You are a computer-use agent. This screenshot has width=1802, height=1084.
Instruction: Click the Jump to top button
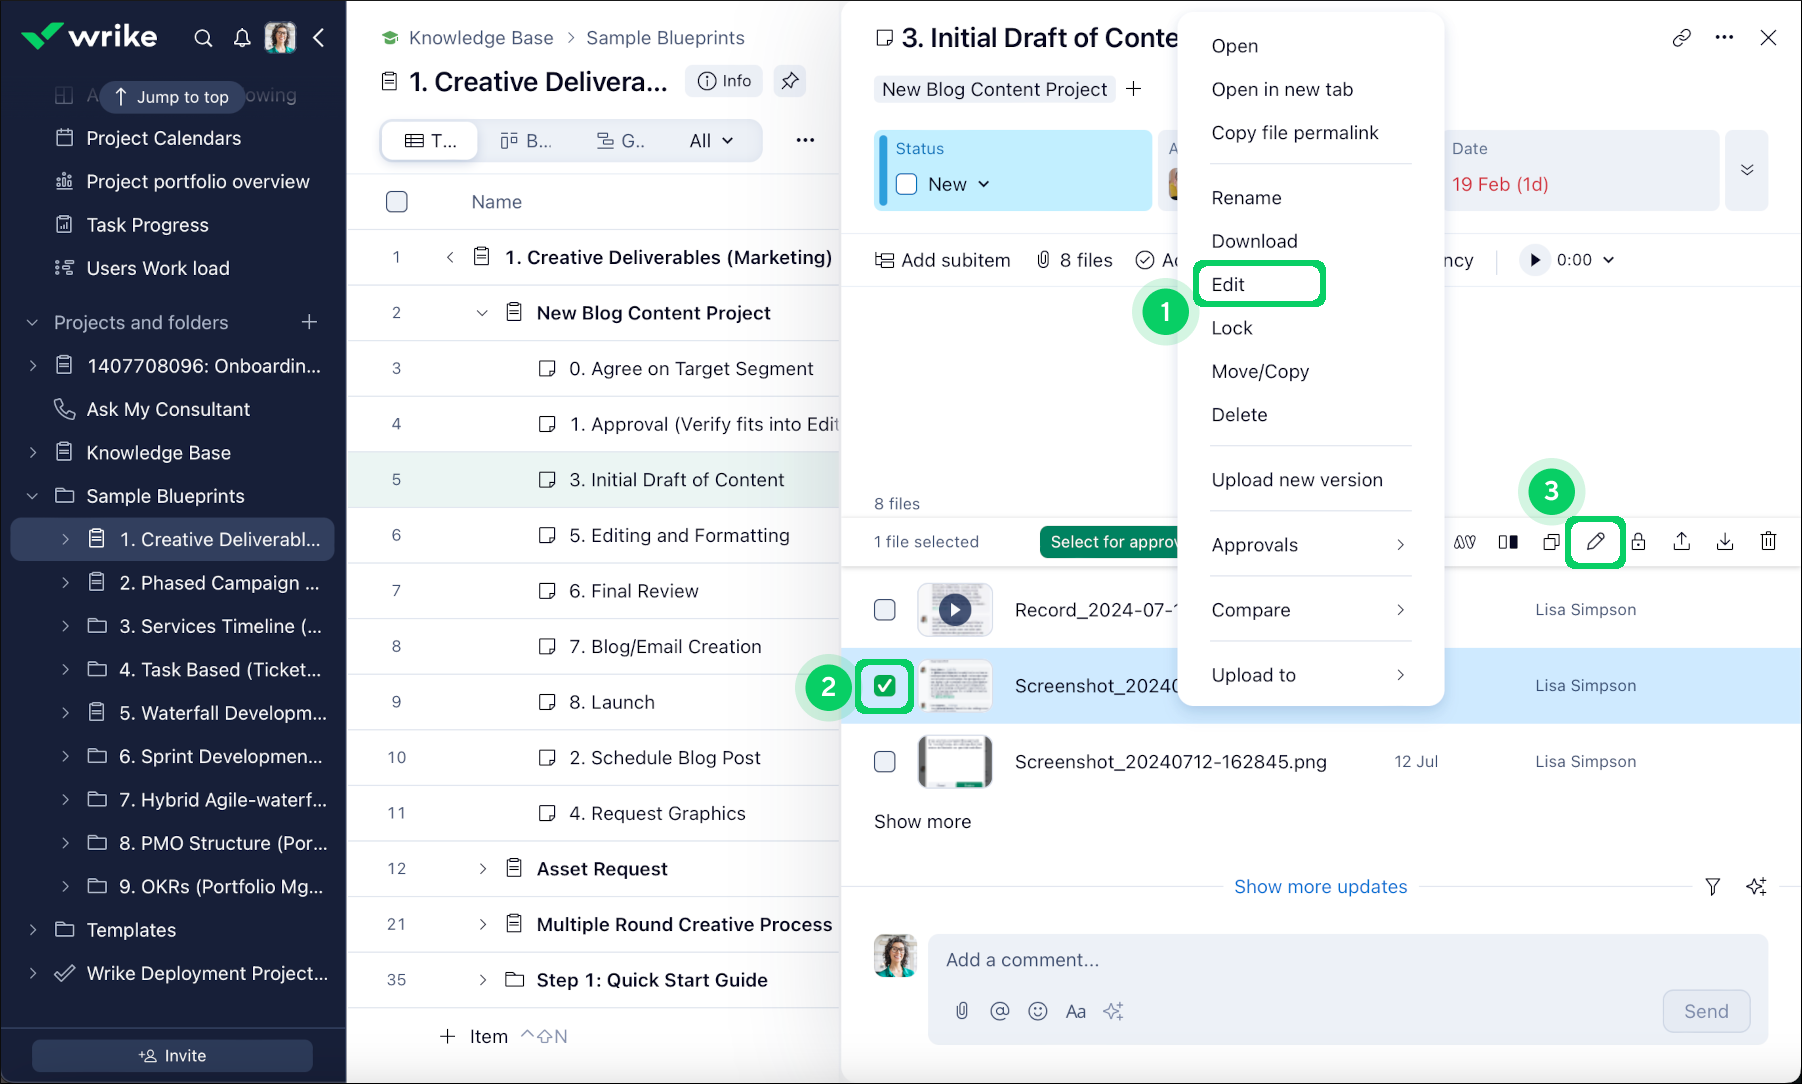(172, 97)
